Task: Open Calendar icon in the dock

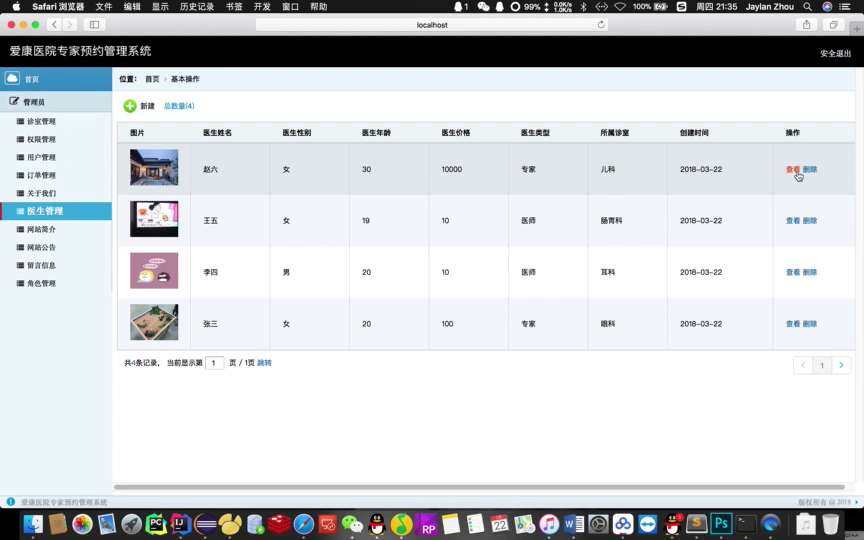Action: [499, 524]
